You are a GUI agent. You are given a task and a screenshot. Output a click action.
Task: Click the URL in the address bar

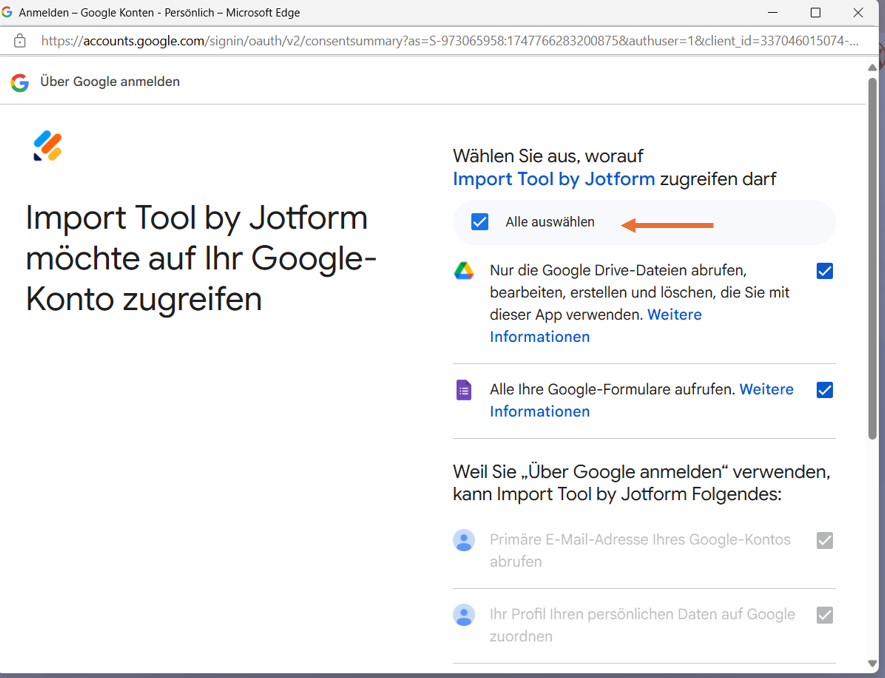(450, 41)
